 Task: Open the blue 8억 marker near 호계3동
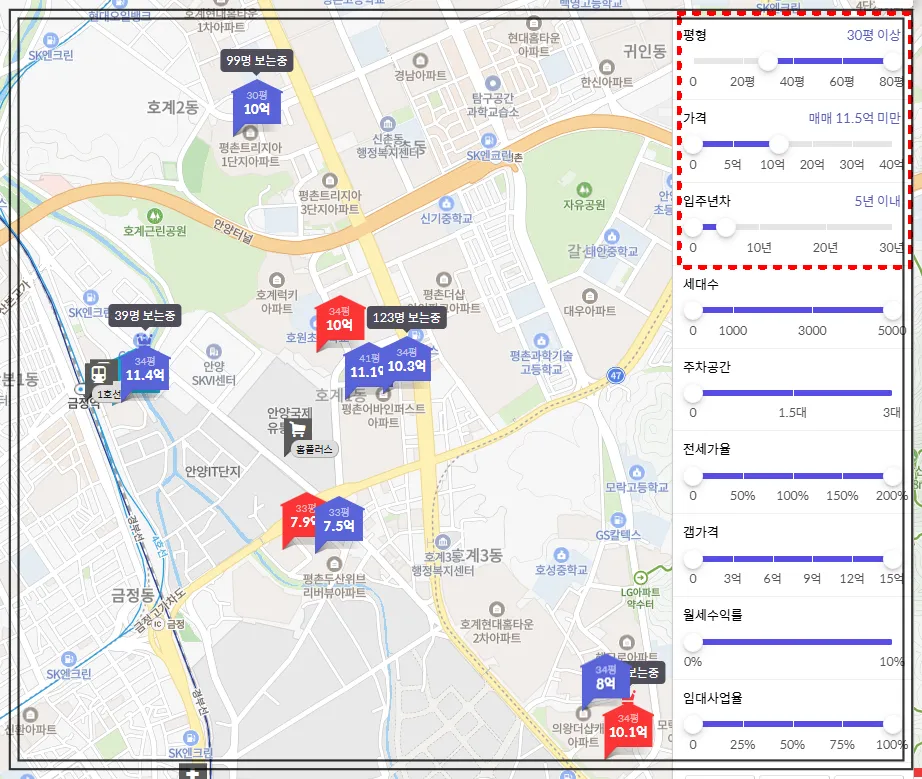(x=608, y=681)
